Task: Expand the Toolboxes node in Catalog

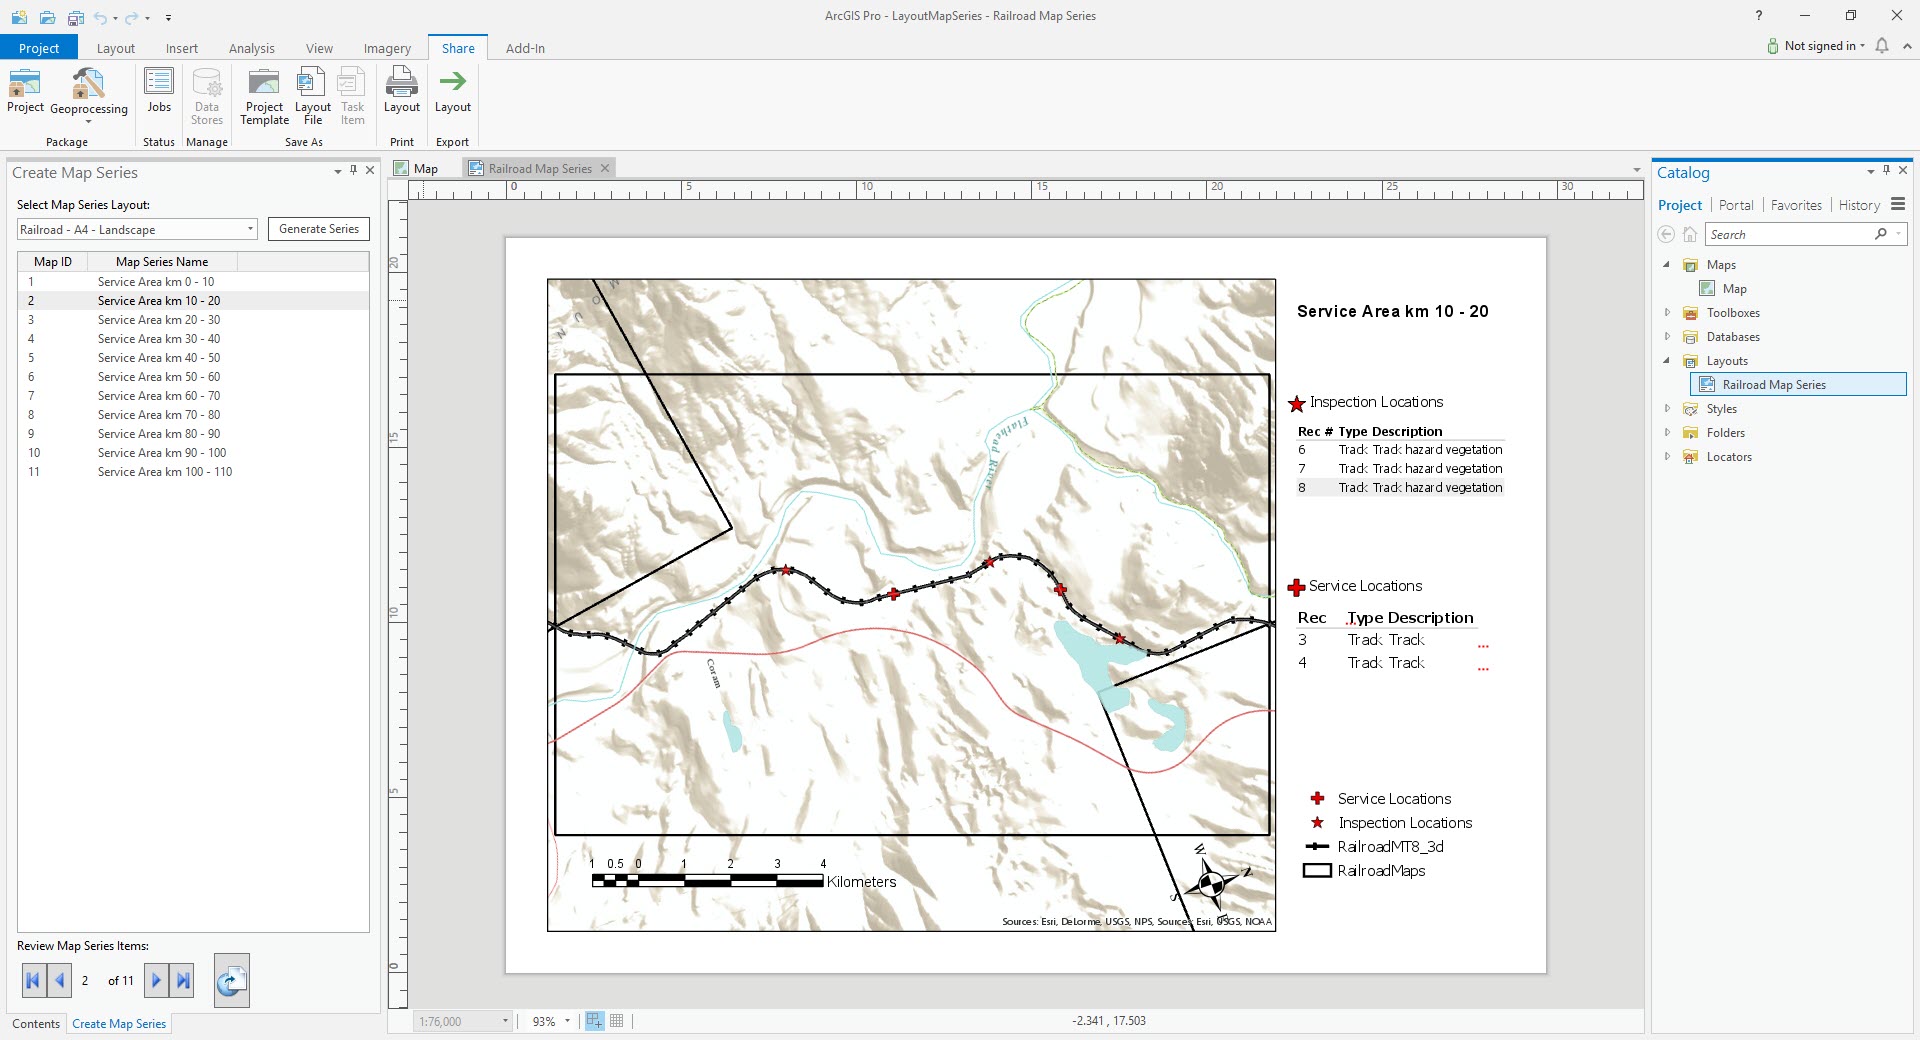Action: pyautogui.click(x=1667, y=312)
